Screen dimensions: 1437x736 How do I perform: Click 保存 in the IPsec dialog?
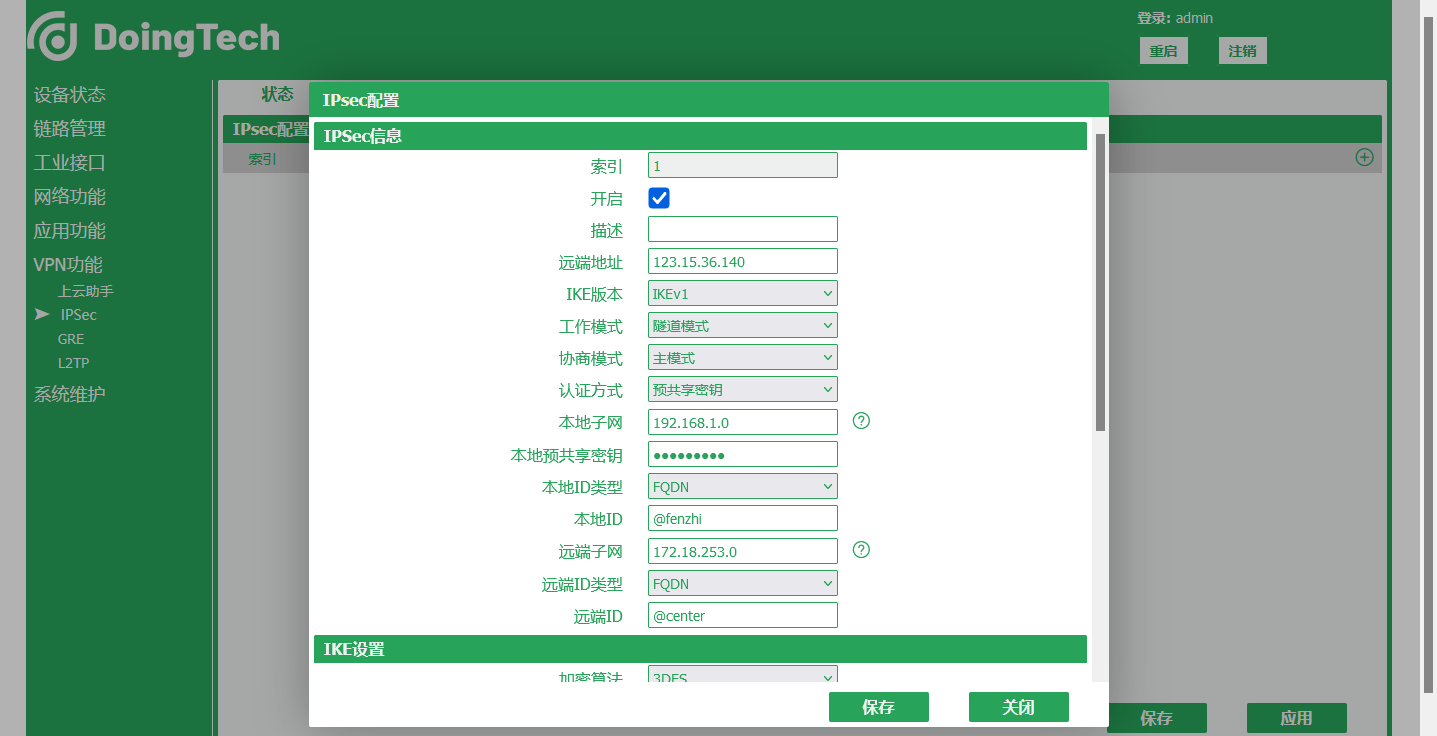point(879,707)
